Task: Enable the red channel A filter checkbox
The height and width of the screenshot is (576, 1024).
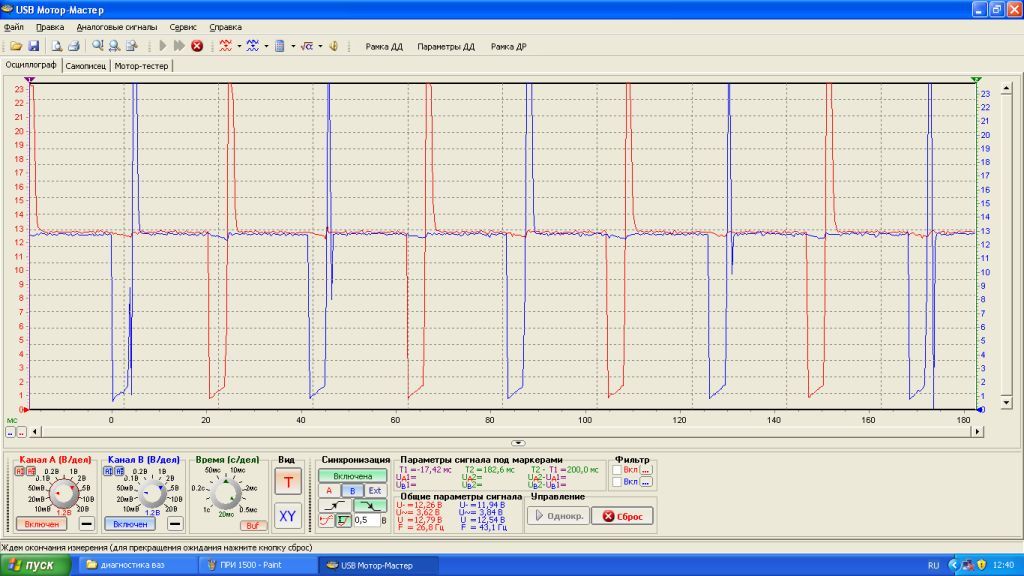Action: click(x=616, y=470)
